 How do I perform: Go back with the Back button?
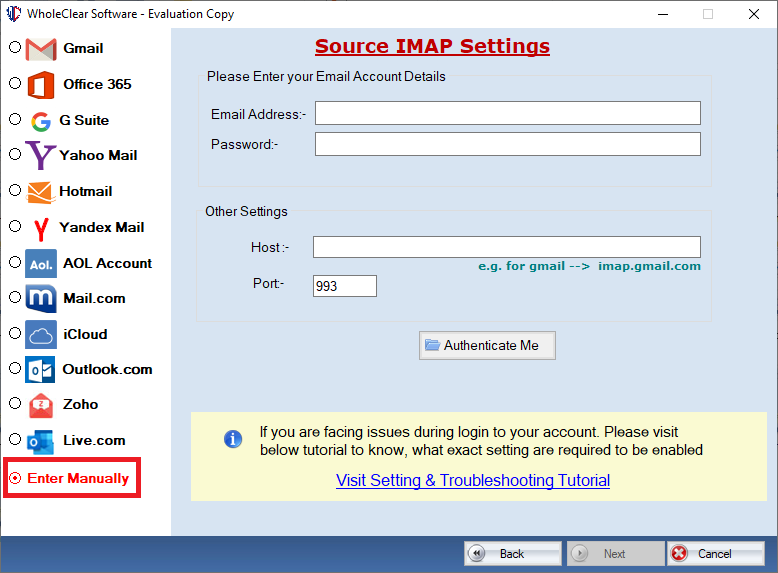(513, 554)
